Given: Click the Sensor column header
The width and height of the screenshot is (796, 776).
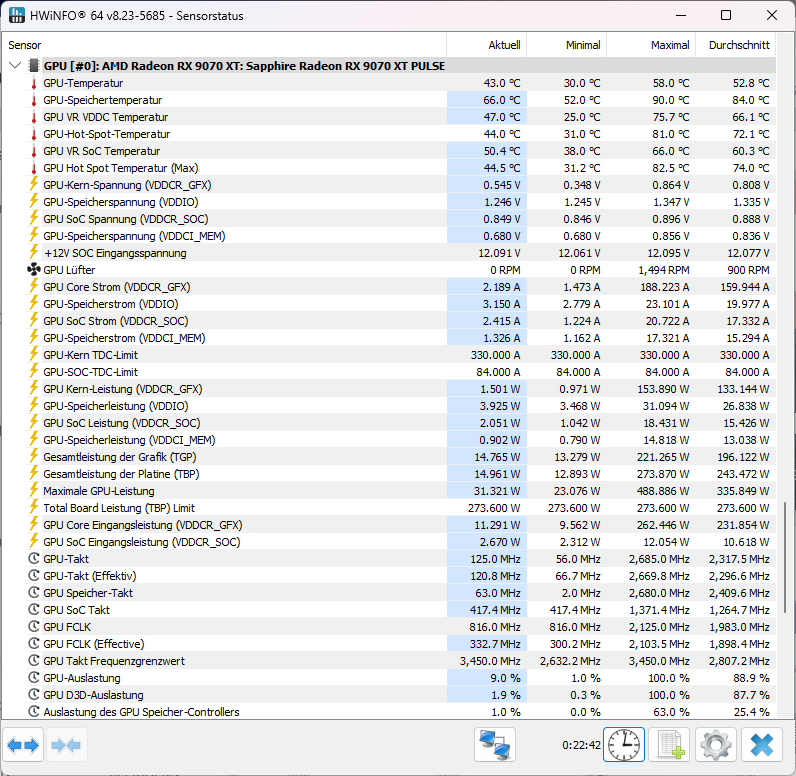Looking at the screenshot, I should pyautogui.click(x=224, y=45).
